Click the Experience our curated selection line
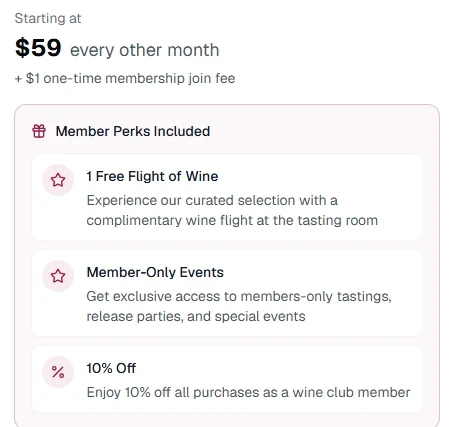 point(212,200)
